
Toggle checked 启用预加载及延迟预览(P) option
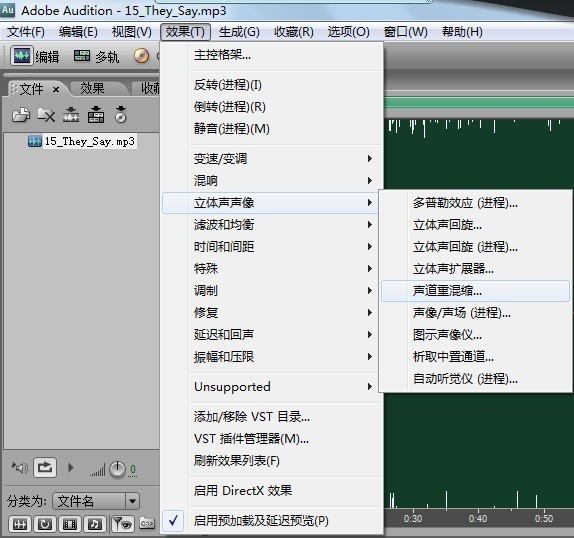click(273, 520)
